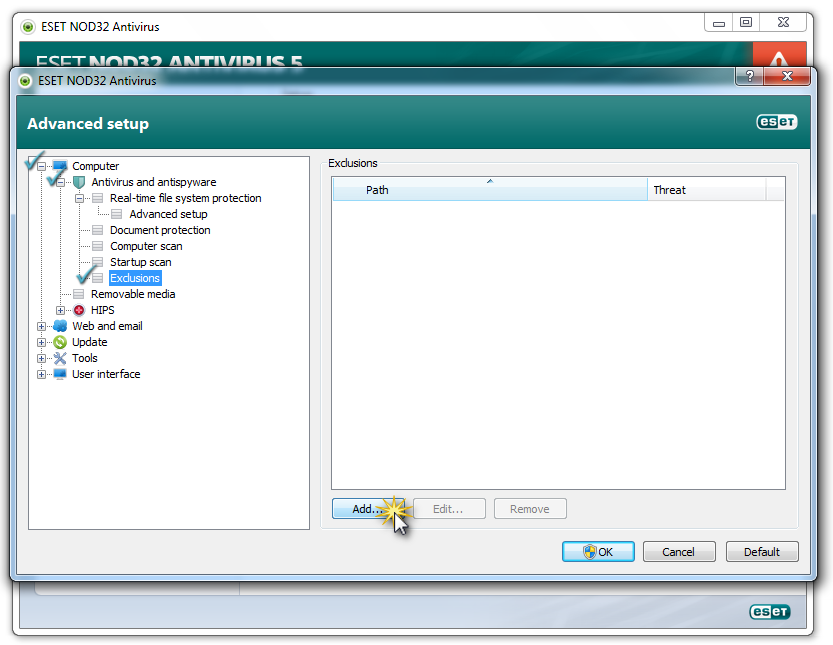The width and height of the screenshot is (833, 645).
Task: Select Tools label in tree
Action: (x=85, y=358)
